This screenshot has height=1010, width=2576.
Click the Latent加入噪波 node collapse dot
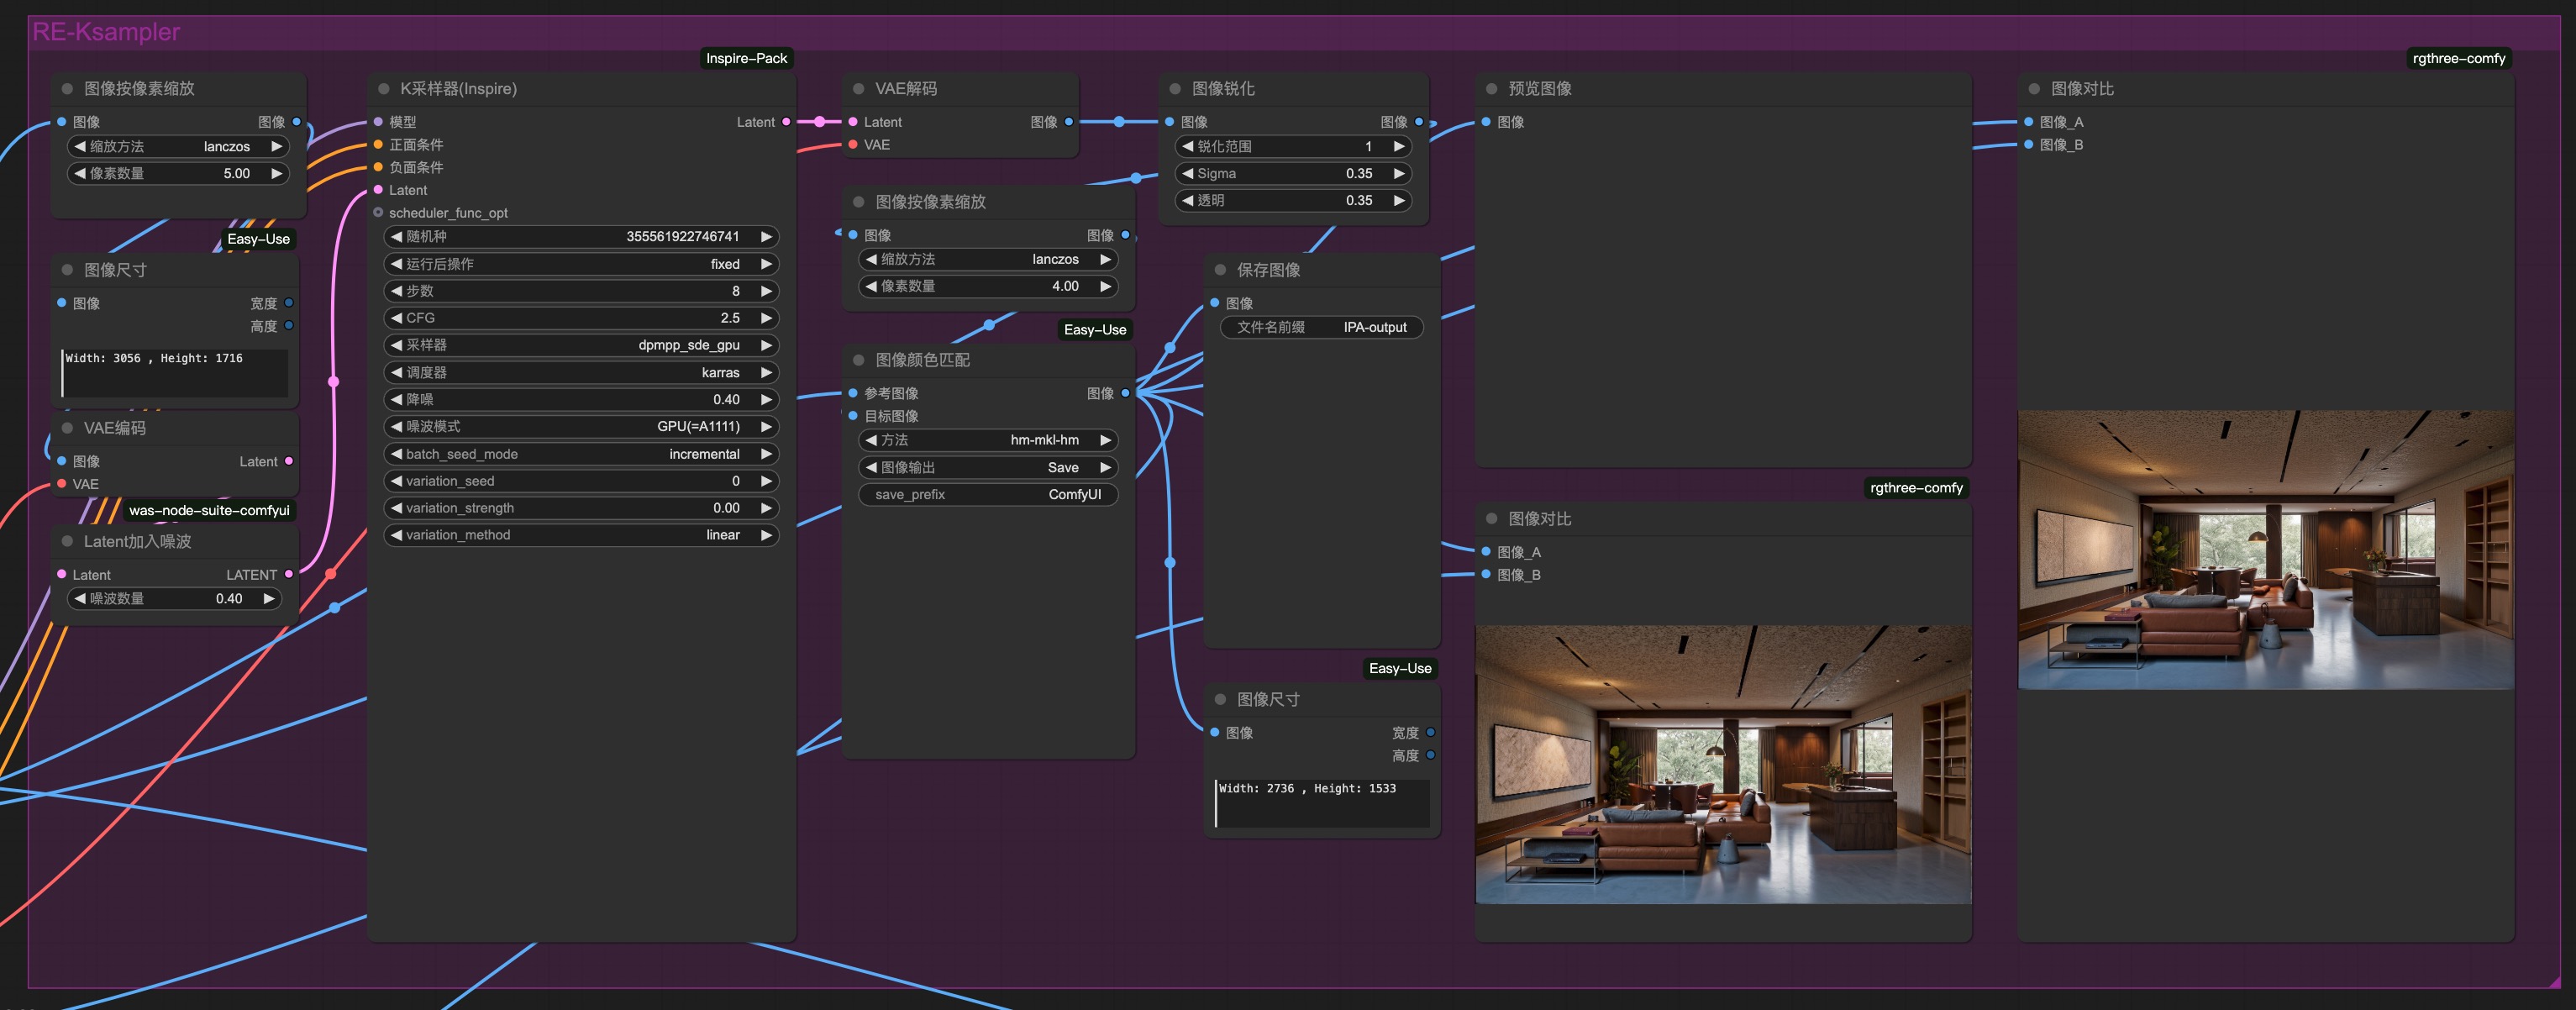pos(67,541)
